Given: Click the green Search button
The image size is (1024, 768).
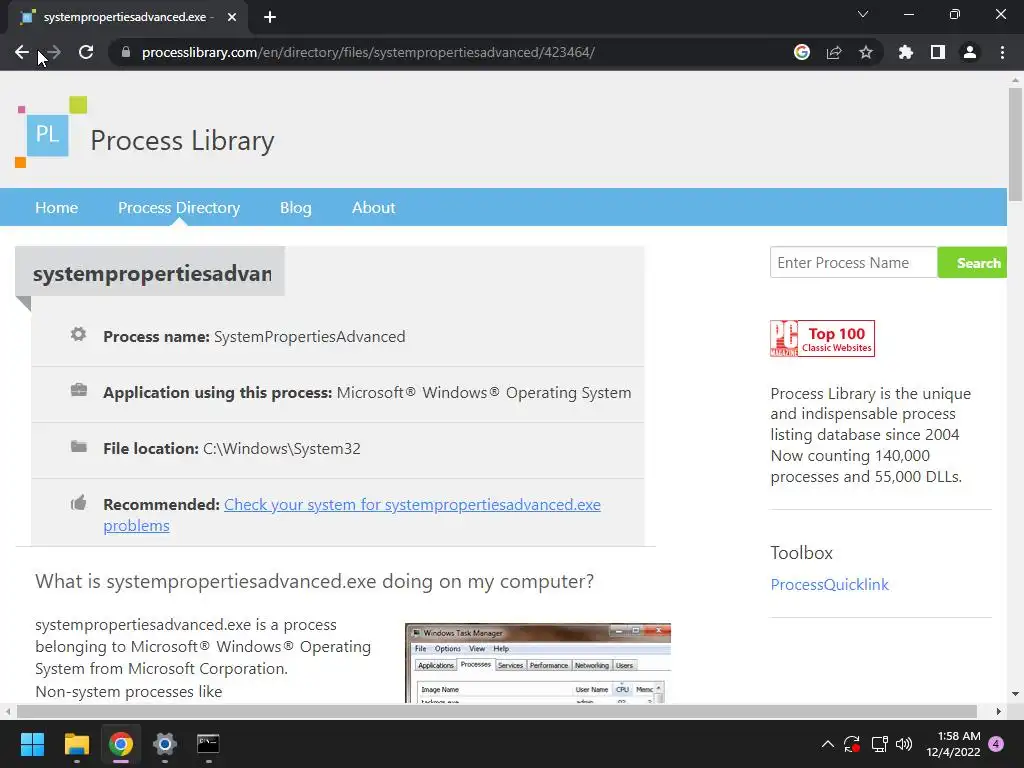Looking at the screenshot, I should click(x=972, y=263).
